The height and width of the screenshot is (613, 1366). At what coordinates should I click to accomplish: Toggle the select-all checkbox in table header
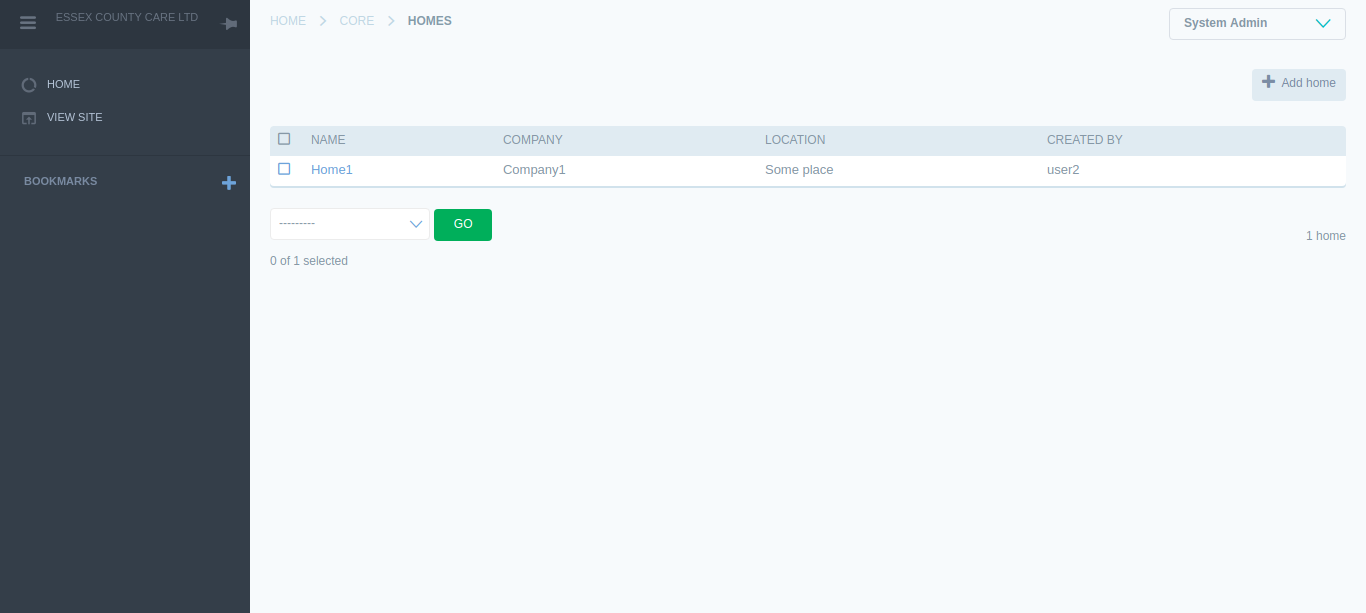284,139
